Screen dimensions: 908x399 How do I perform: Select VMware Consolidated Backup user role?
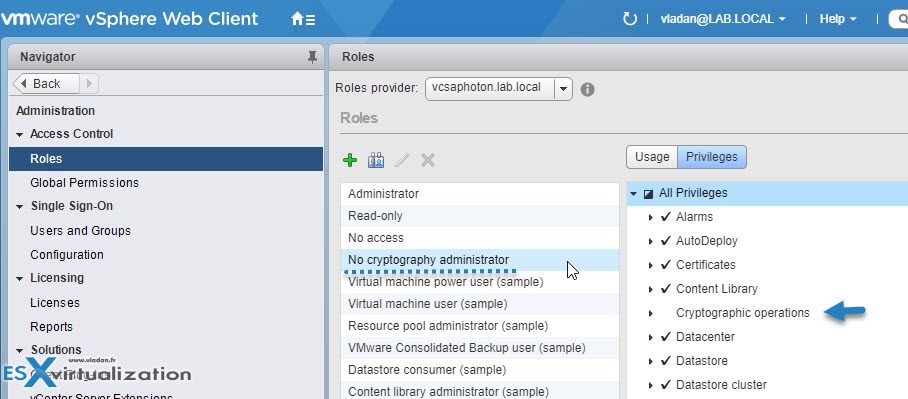[480, 347]
